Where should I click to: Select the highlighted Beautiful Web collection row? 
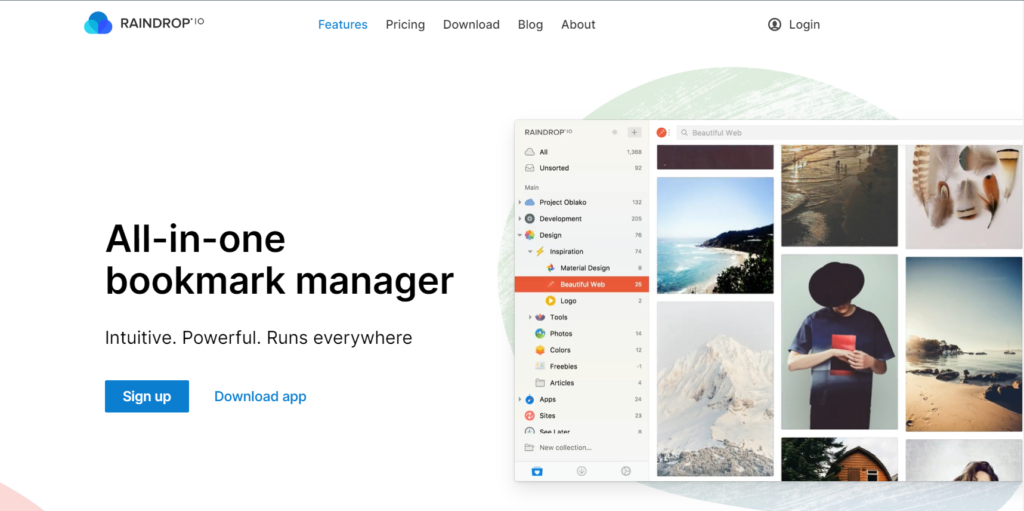click(582, 284)
